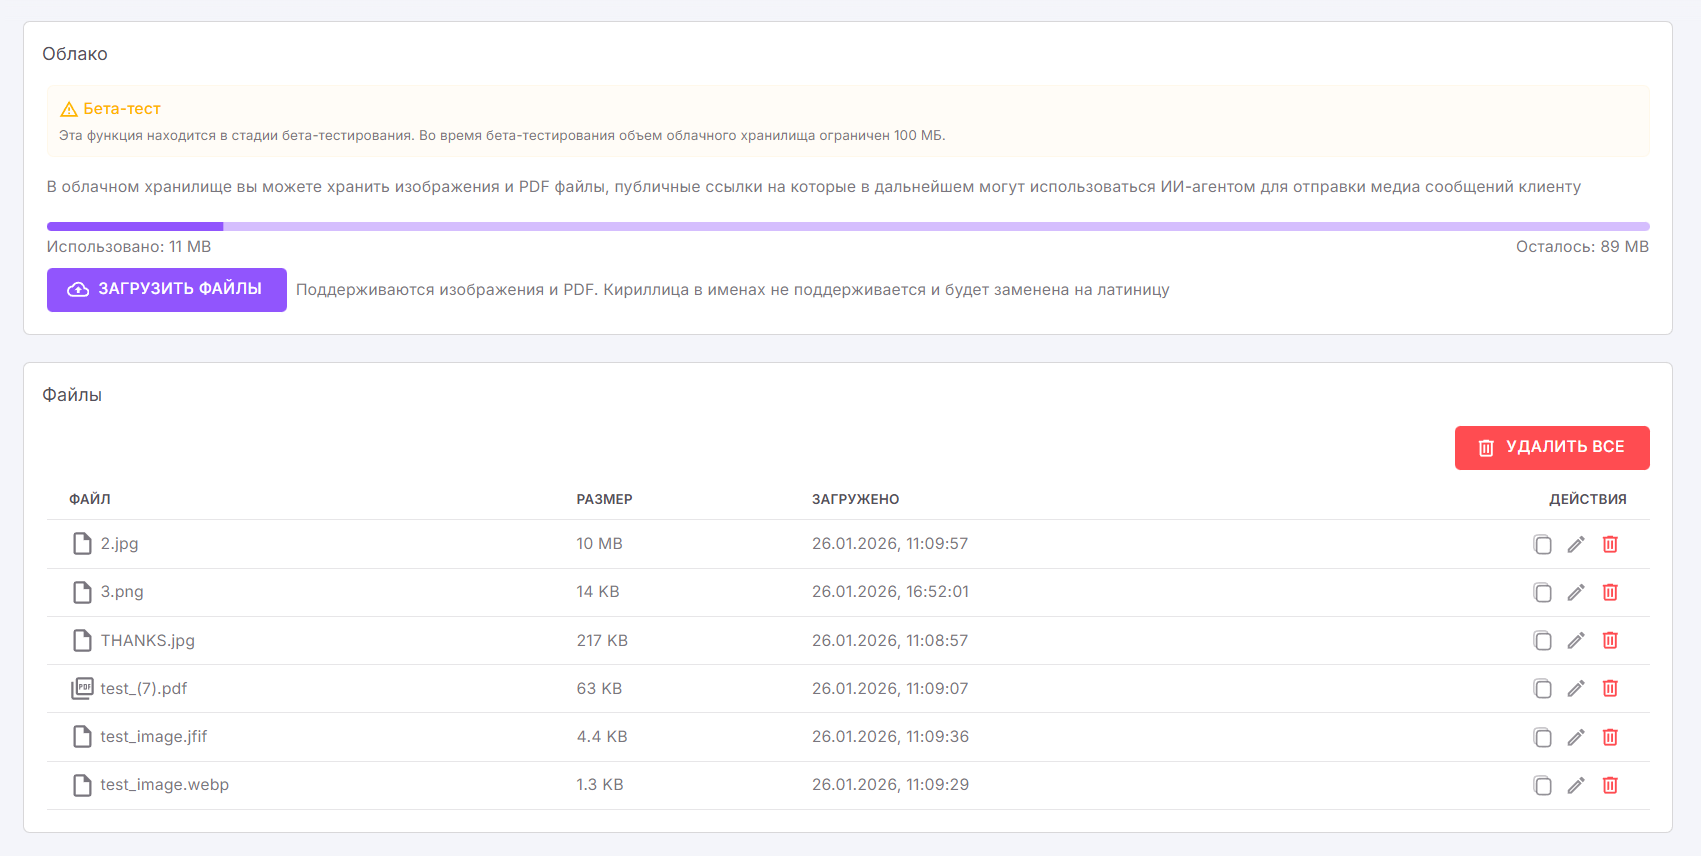Copy link icon for 2.jpg
This screenshot has width=1701, height=856.
coord(1542,544)
